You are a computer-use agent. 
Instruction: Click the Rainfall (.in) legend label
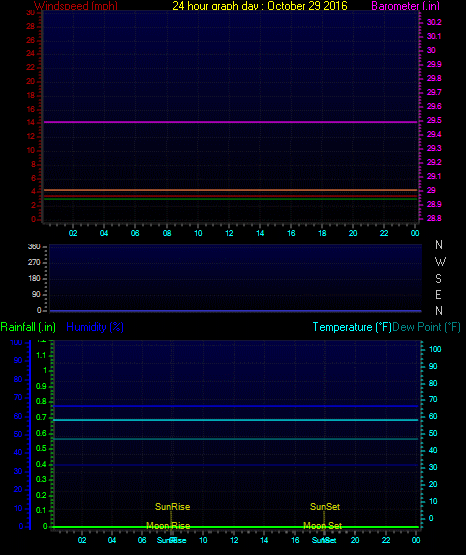pyautogui.click(x=28, y=327)
